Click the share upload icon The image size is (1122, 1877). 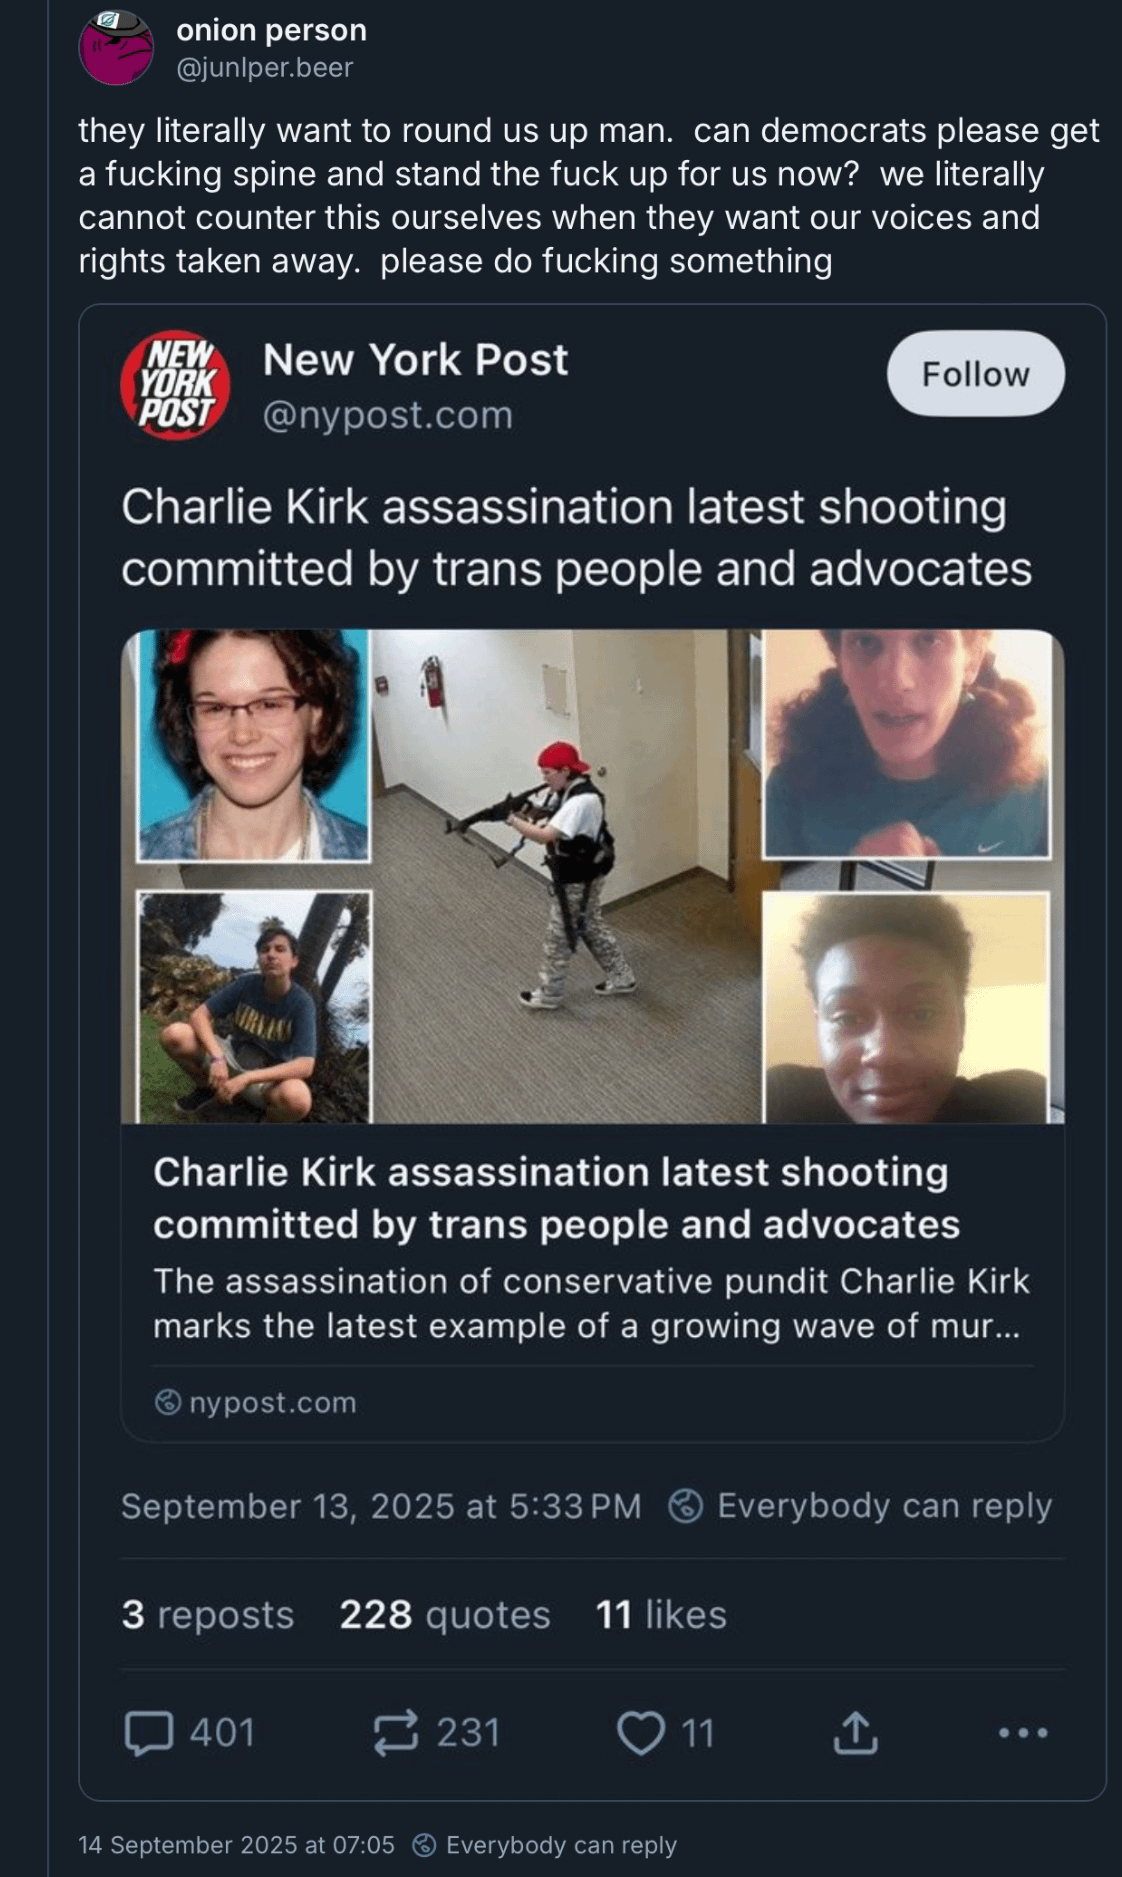[x=855, y=1733]
